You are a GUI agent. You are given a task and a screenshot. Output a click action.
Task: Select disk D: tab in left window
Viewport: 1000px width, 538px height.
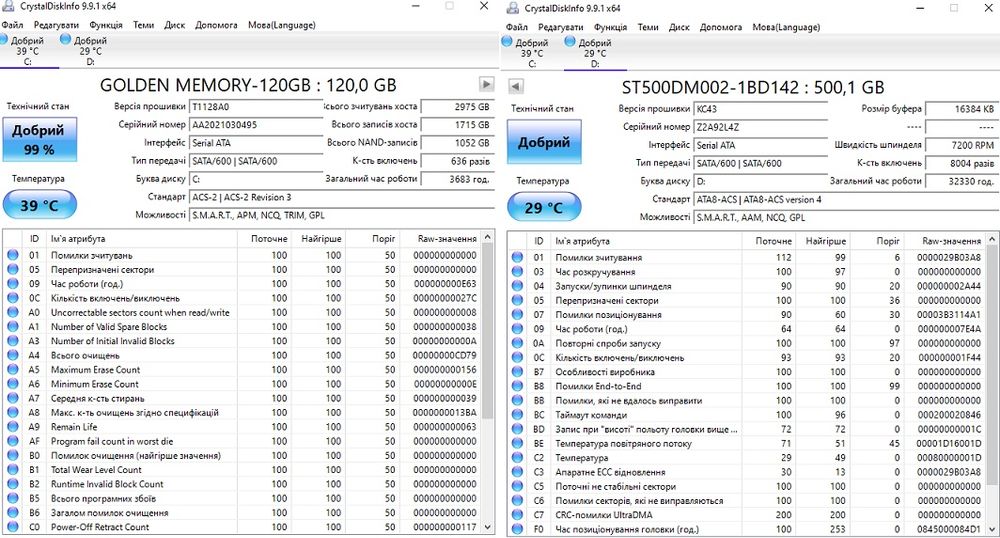point(87,50)
